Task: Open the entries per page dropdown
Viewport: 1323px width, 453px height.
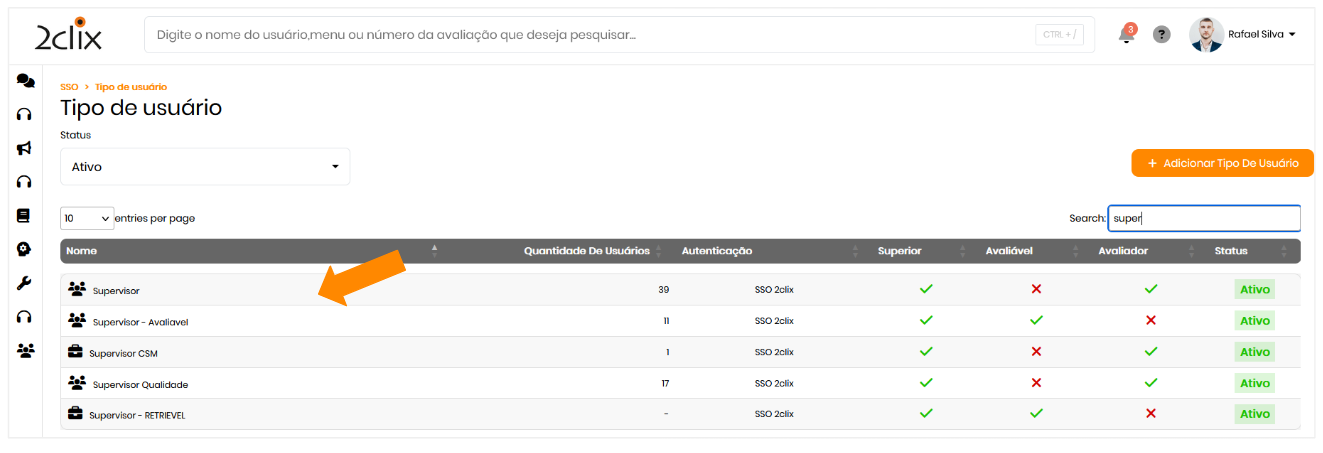Action: pyautogui.click(x=87, y=218)
